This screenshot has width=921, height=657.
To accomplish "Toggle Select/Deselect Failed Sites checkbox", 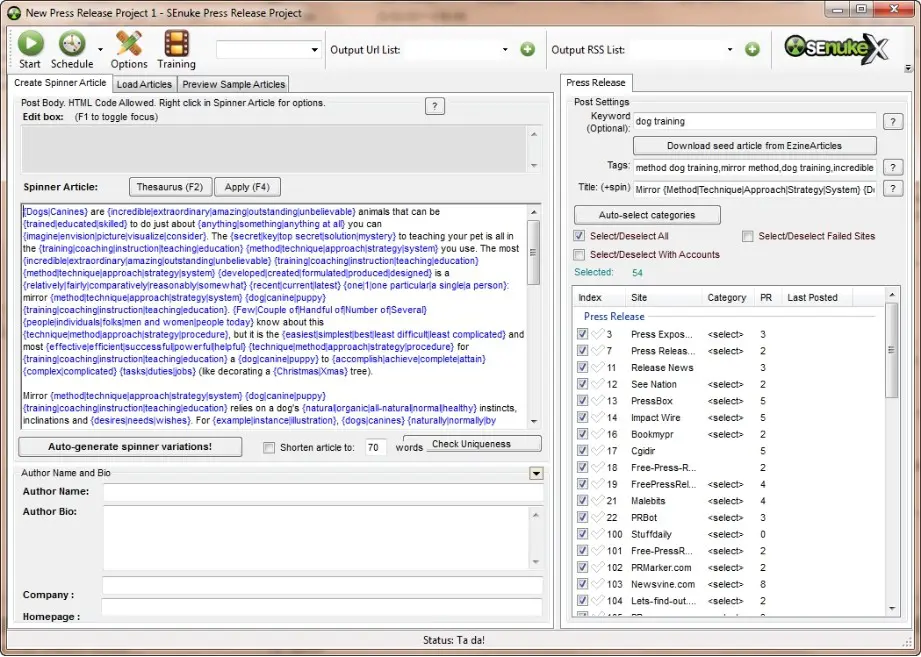I will point(748,236).
